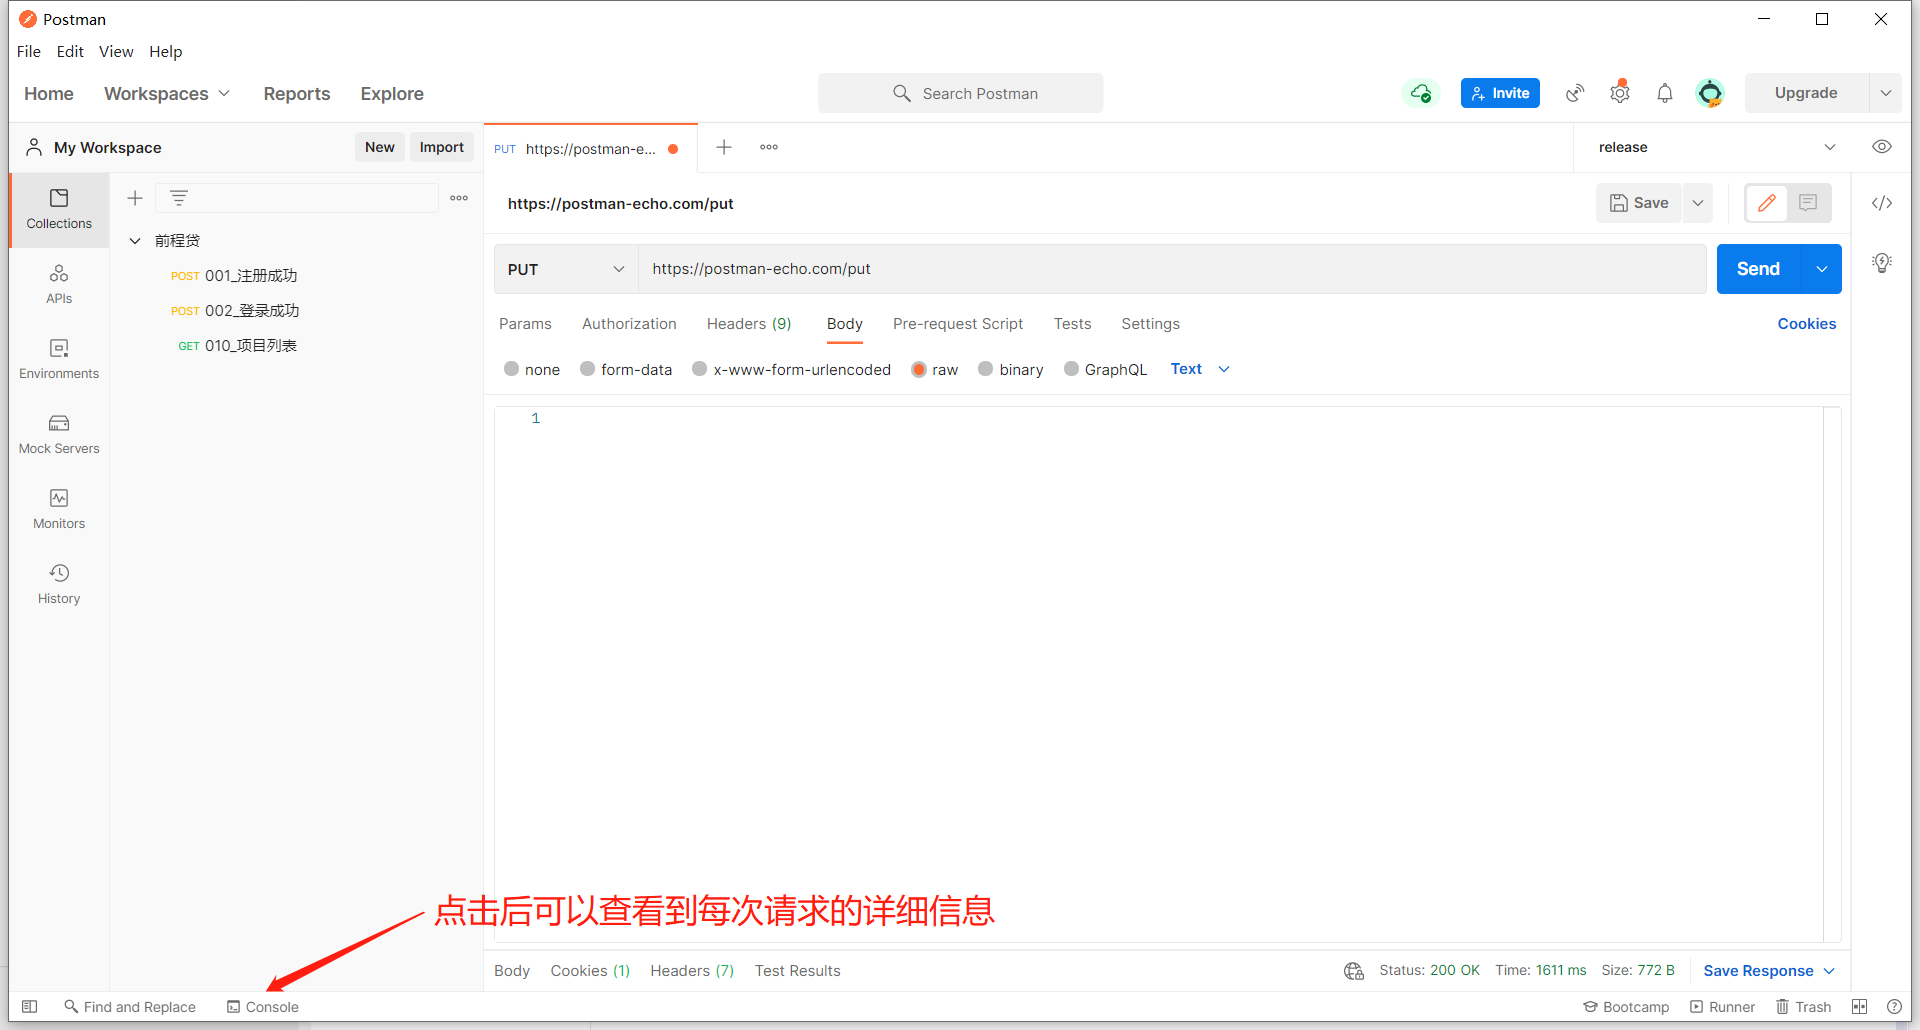Open the Environments sidebar panel
Image resolution: width=1920 pixels, height=1030 pixels.
pyautogui.click(x=59, y=359)
